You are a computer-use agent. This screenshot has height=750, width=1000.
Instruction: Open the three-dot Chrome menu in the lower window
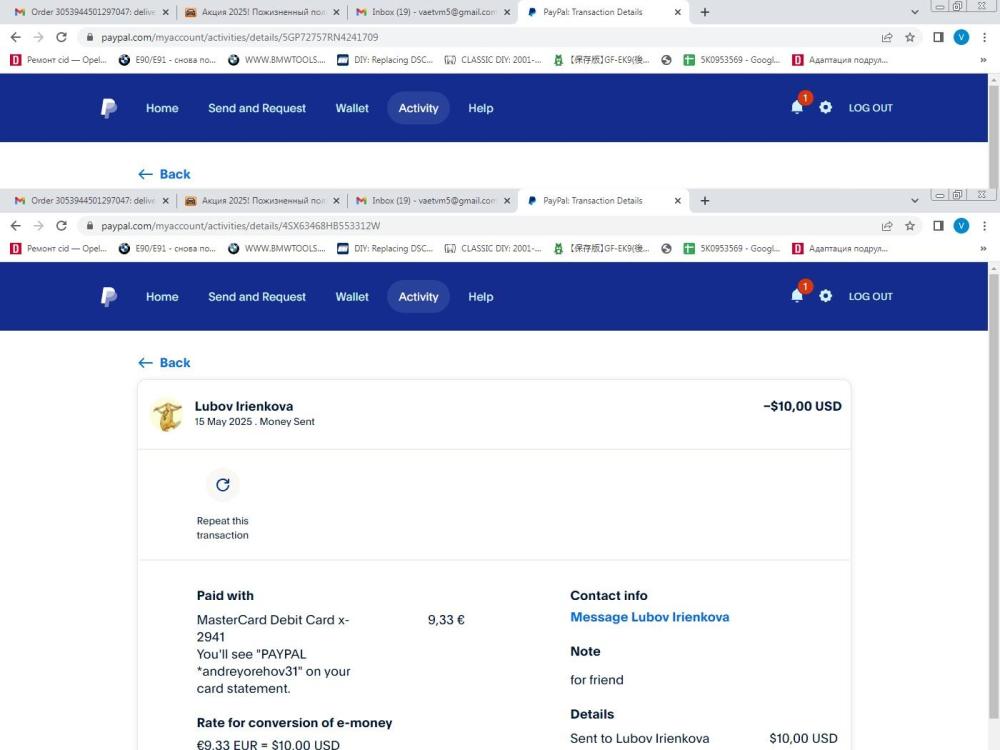click(985, 226)
